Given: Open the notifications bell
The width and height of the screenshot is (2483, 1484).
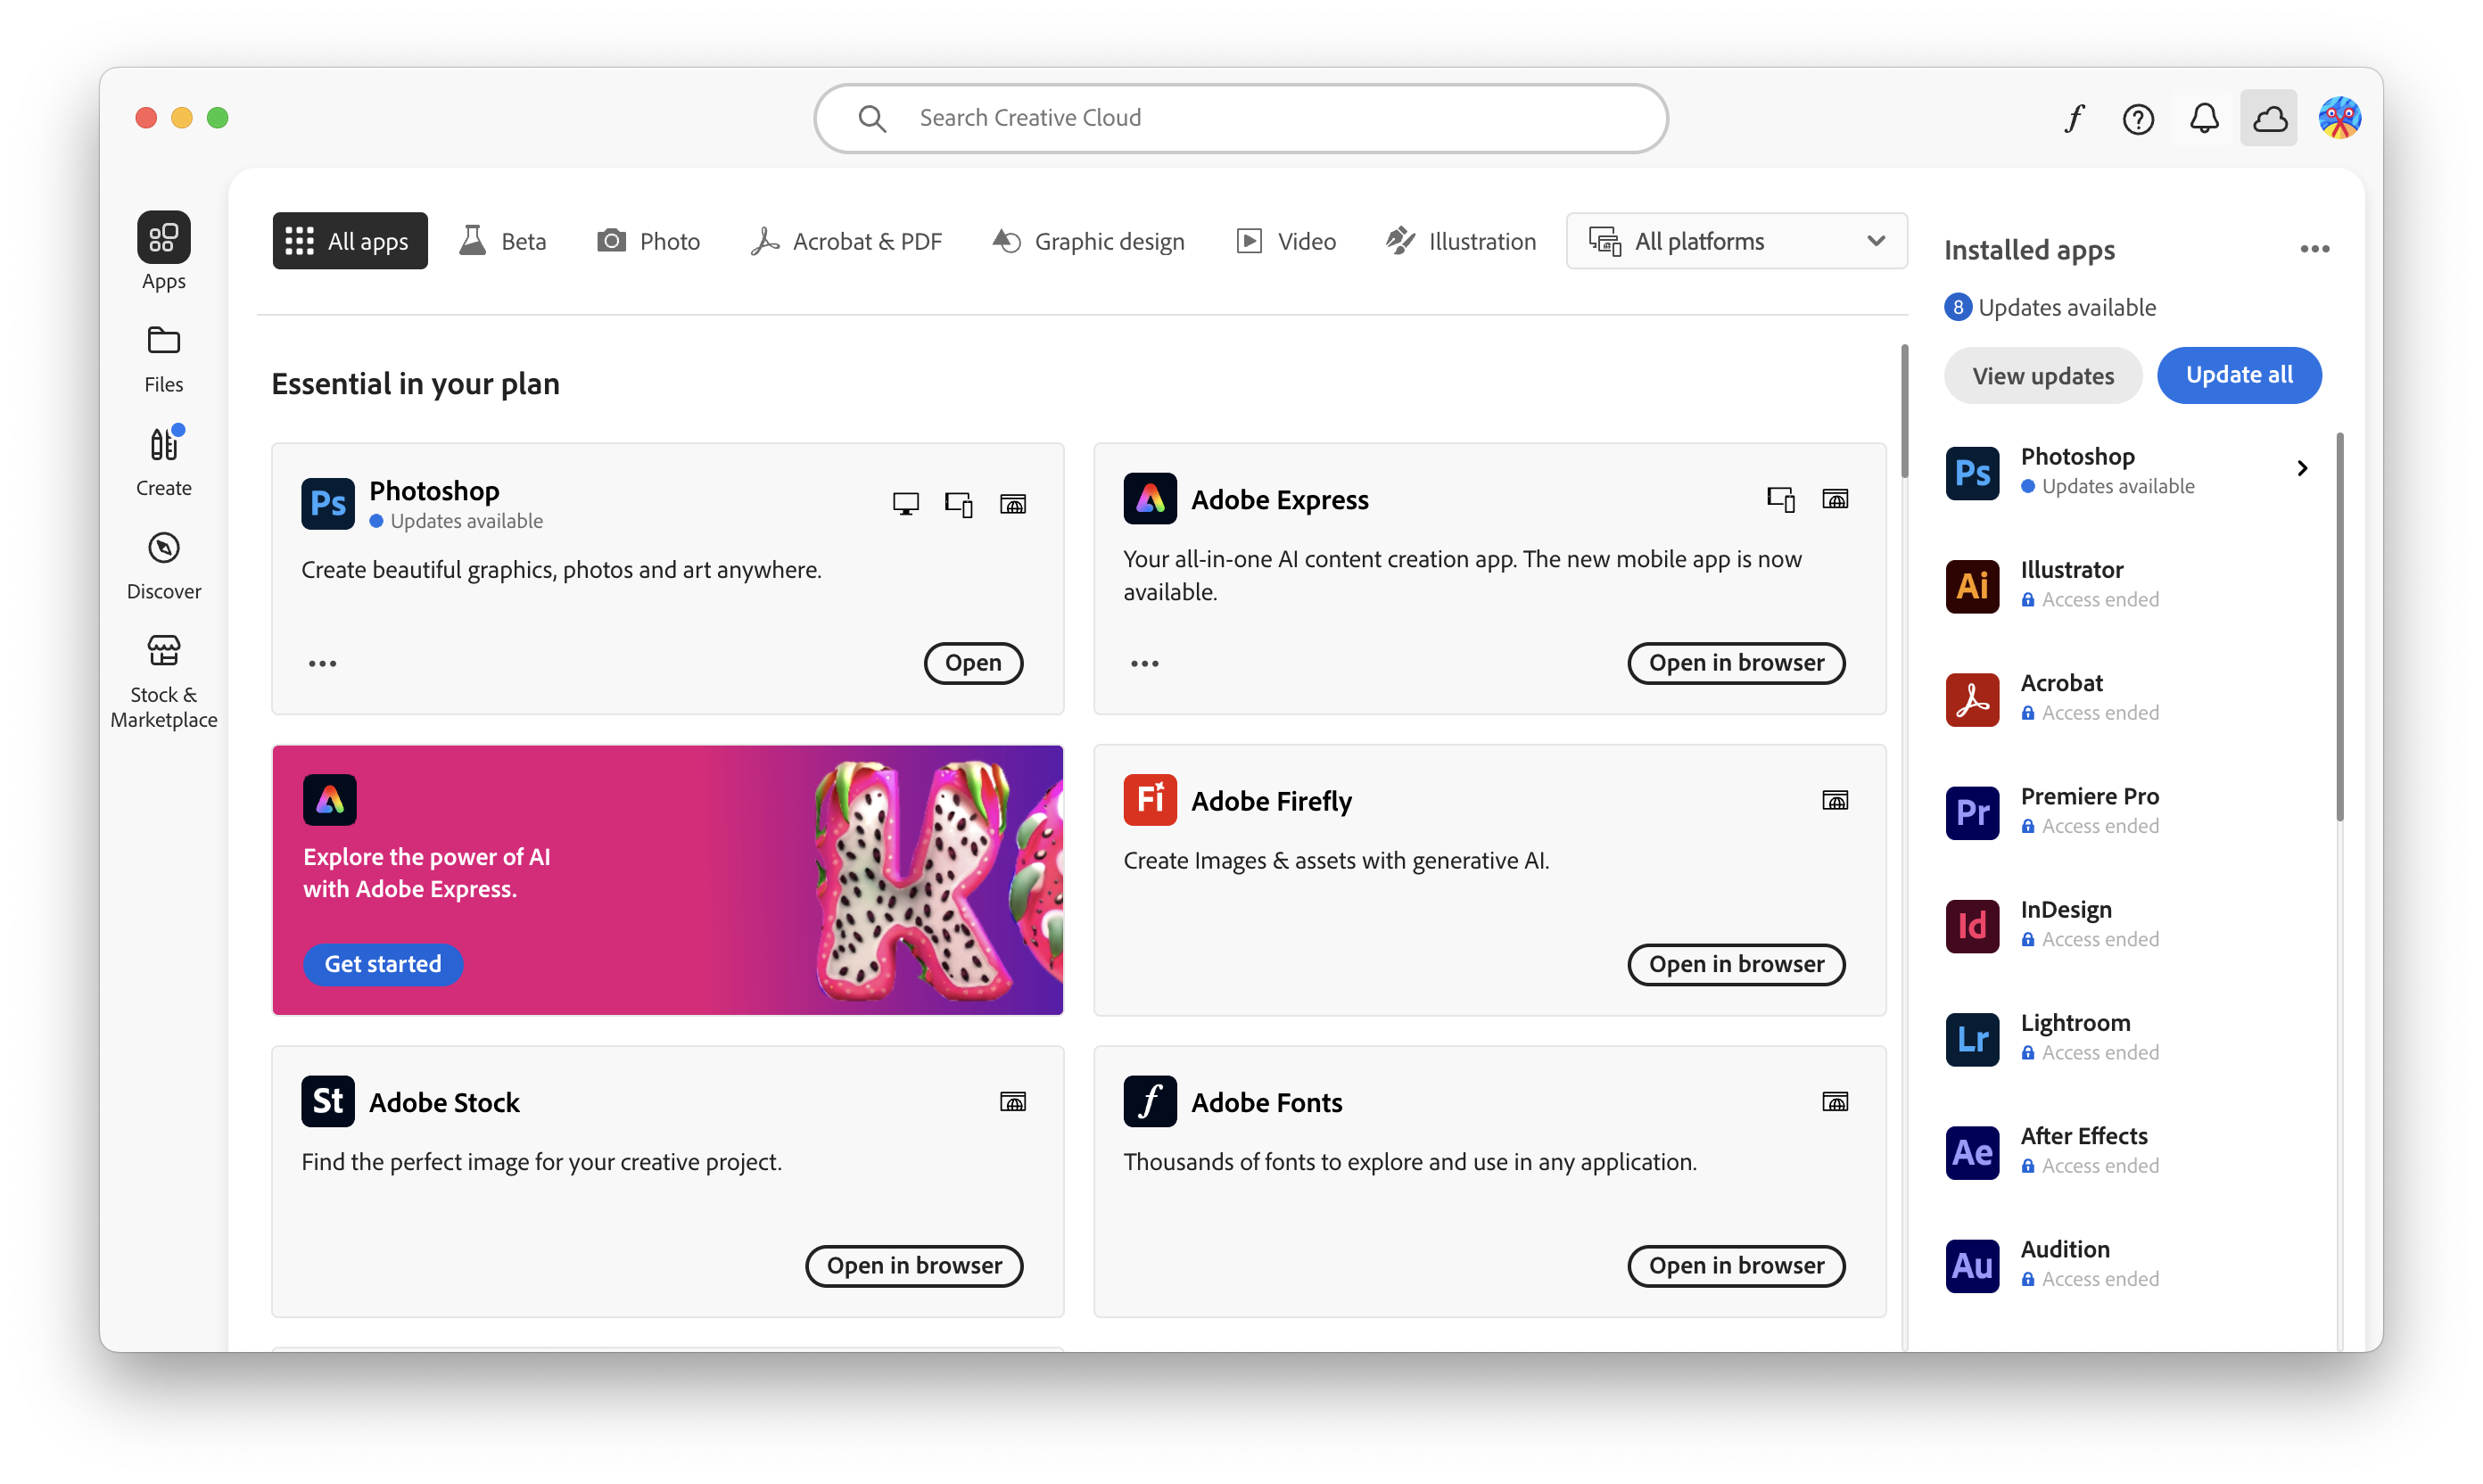Looking at the screenshot, I should [2204, 118].
